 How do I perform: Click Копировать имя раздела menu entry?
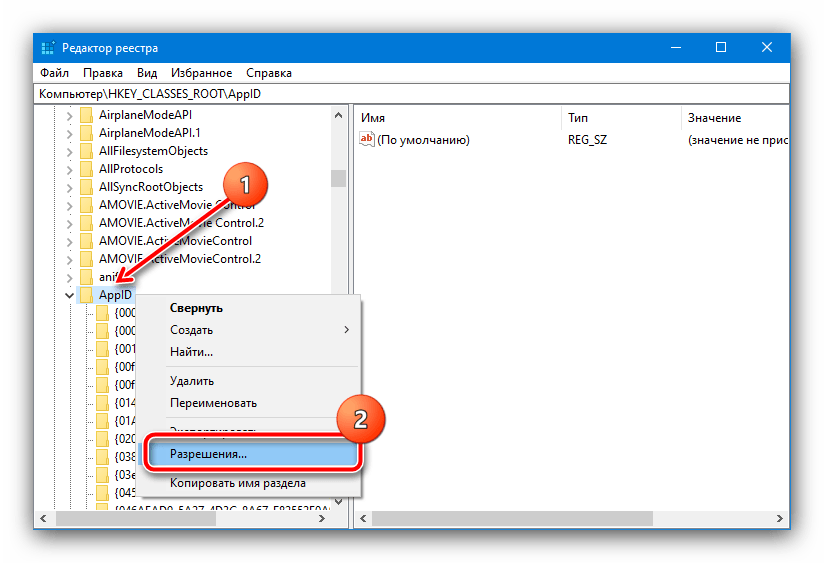click(x=237, y=484)
